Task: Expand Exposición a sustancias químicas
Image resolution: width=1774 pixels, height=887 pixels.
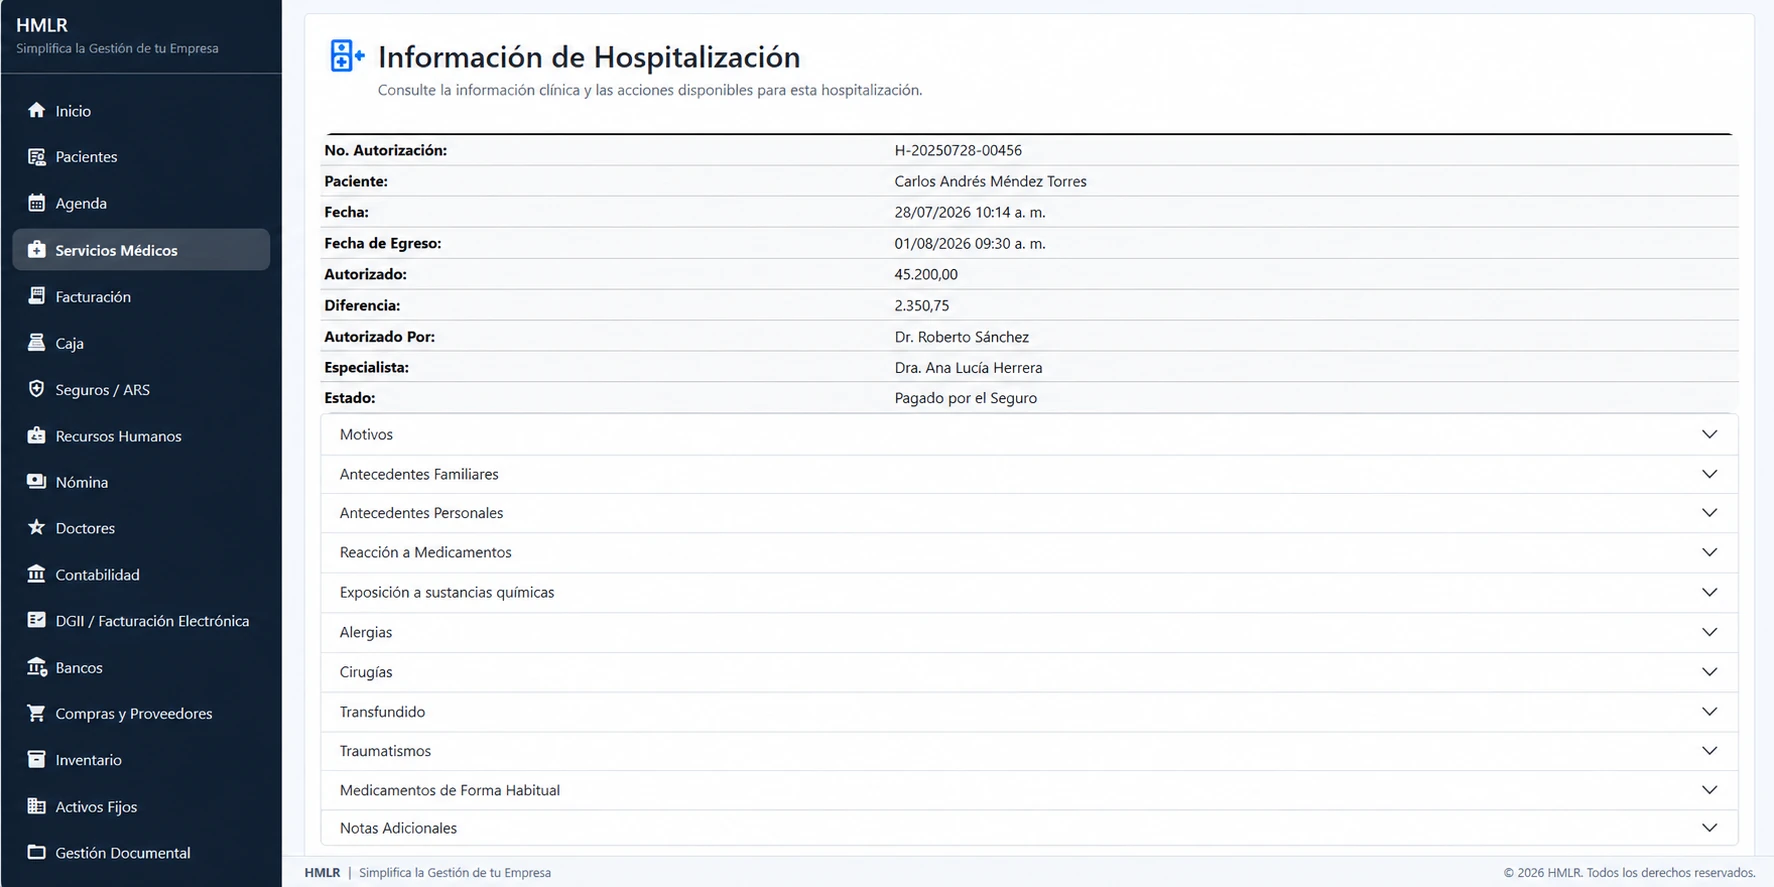Action: click(x=1029, y=592)
